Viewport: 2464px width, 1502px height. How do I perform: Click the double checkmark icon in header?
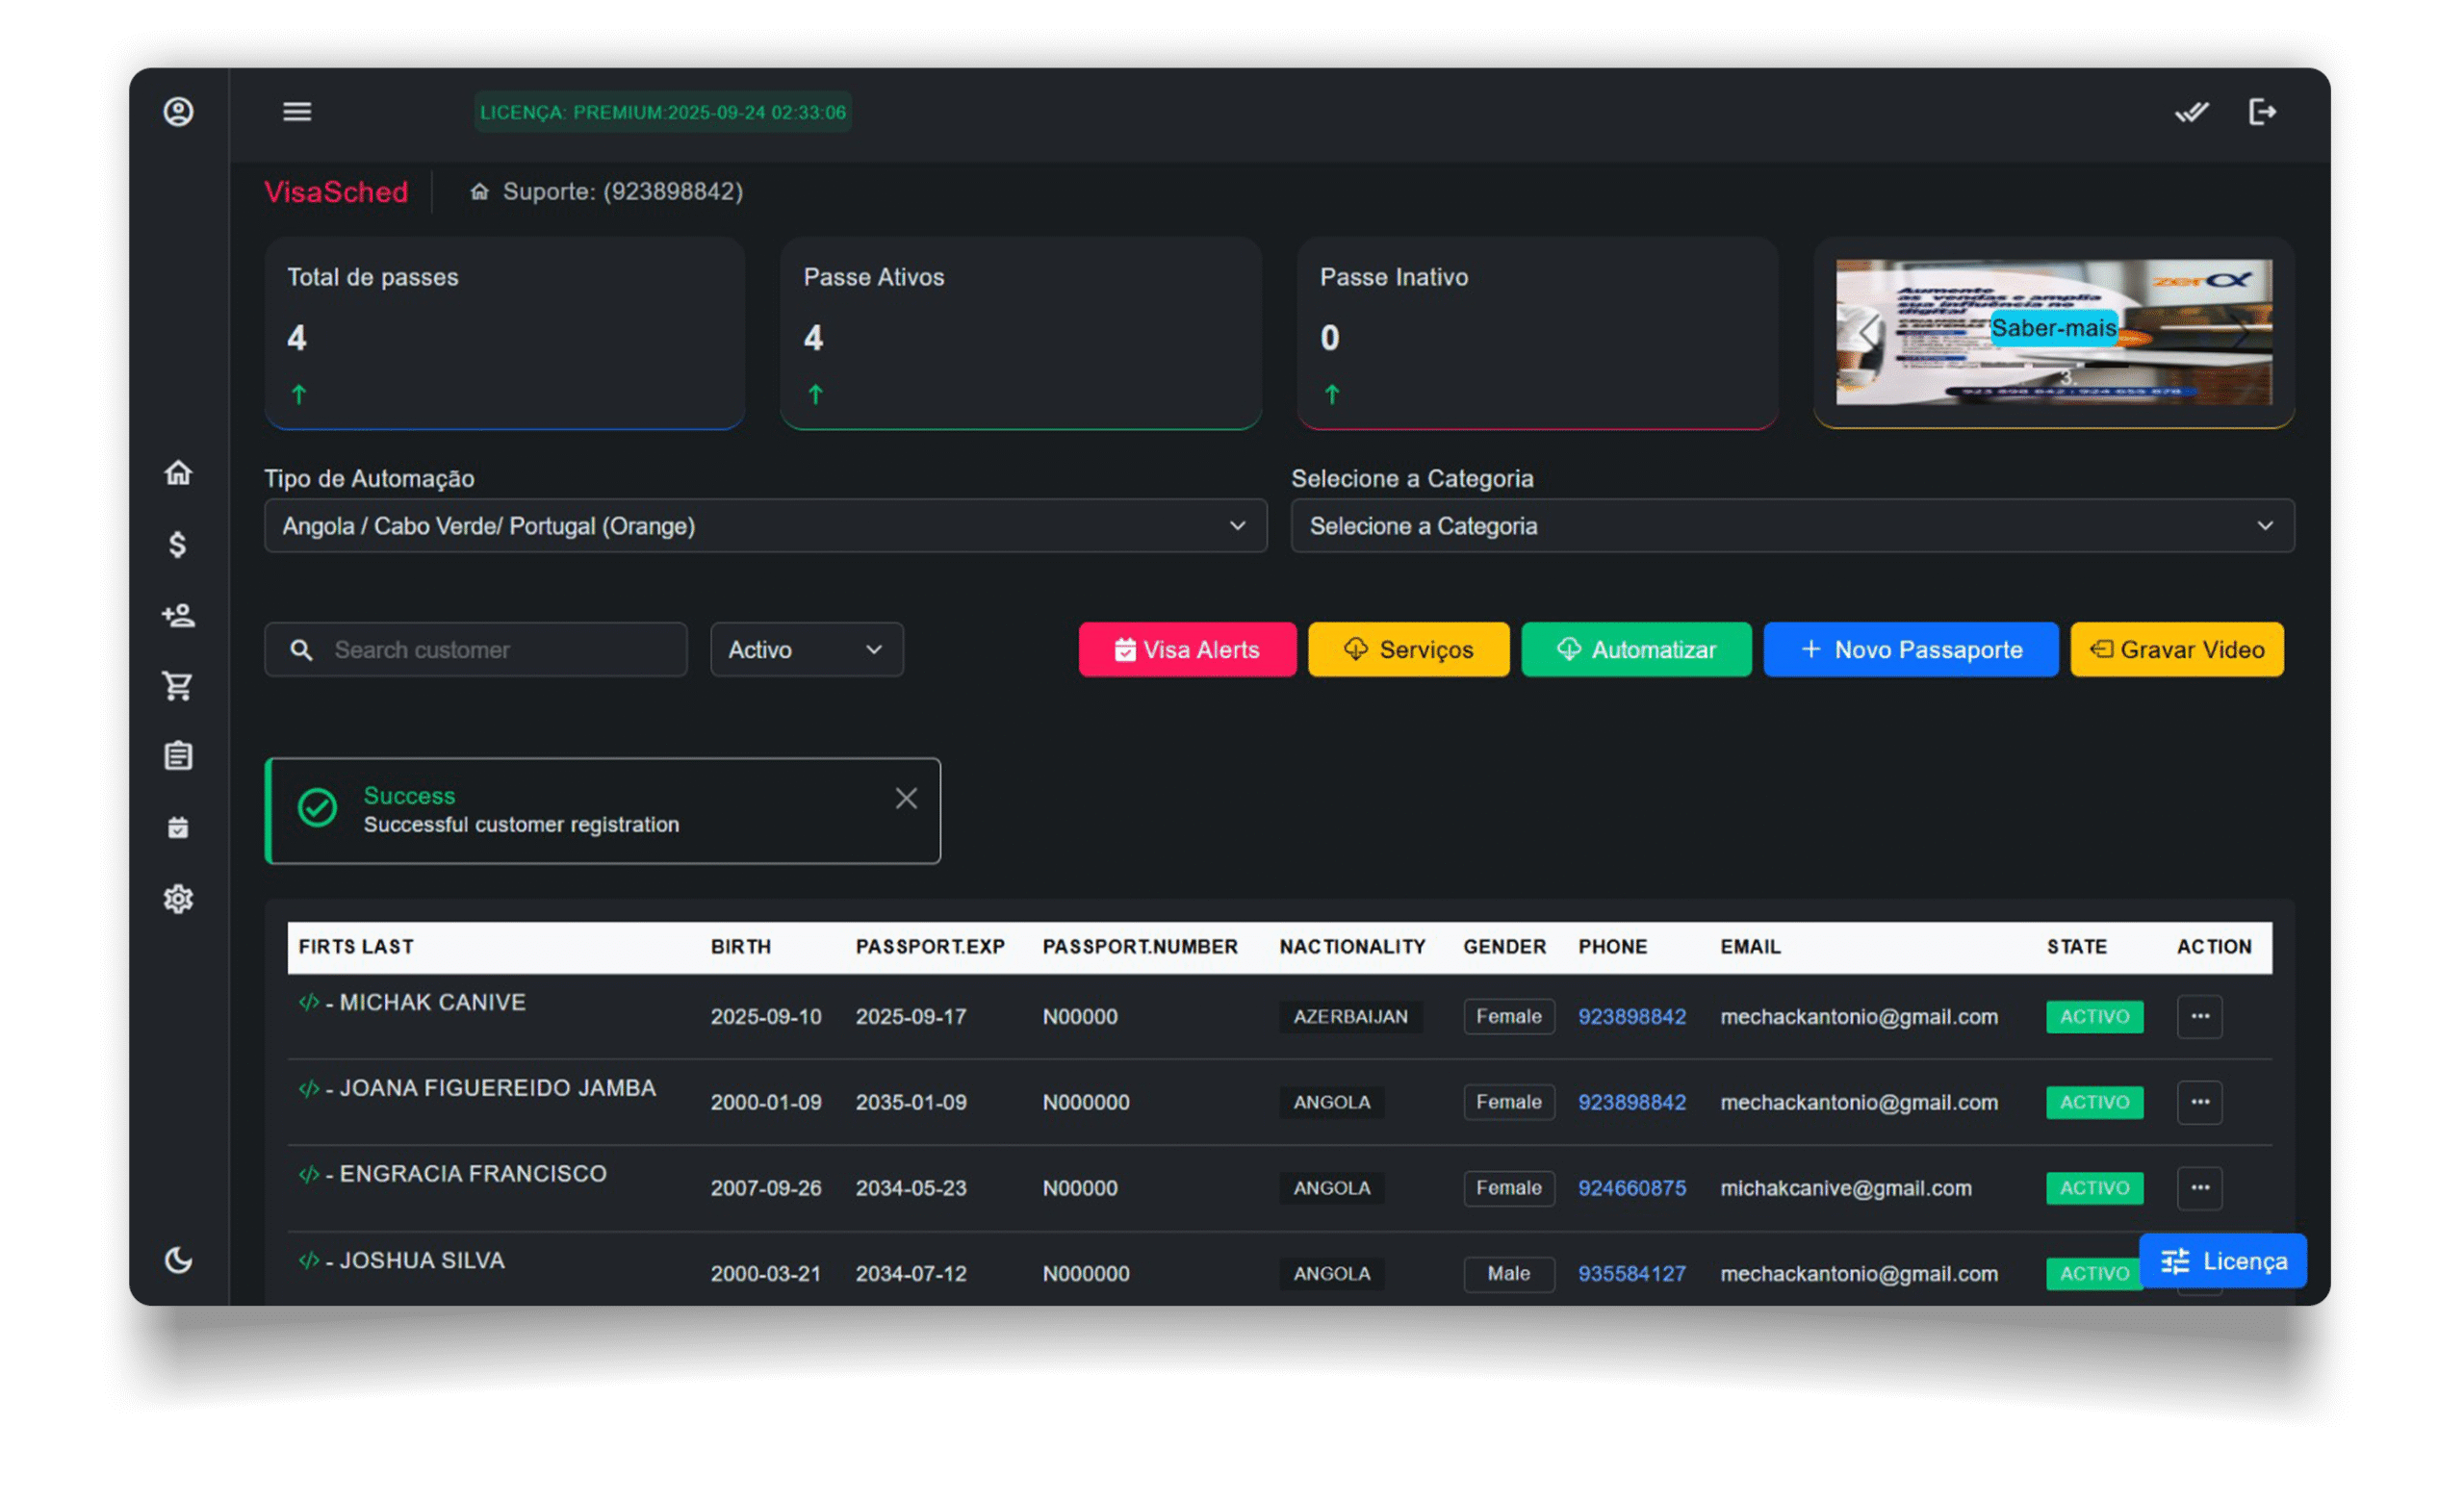tap(2190, 111)
